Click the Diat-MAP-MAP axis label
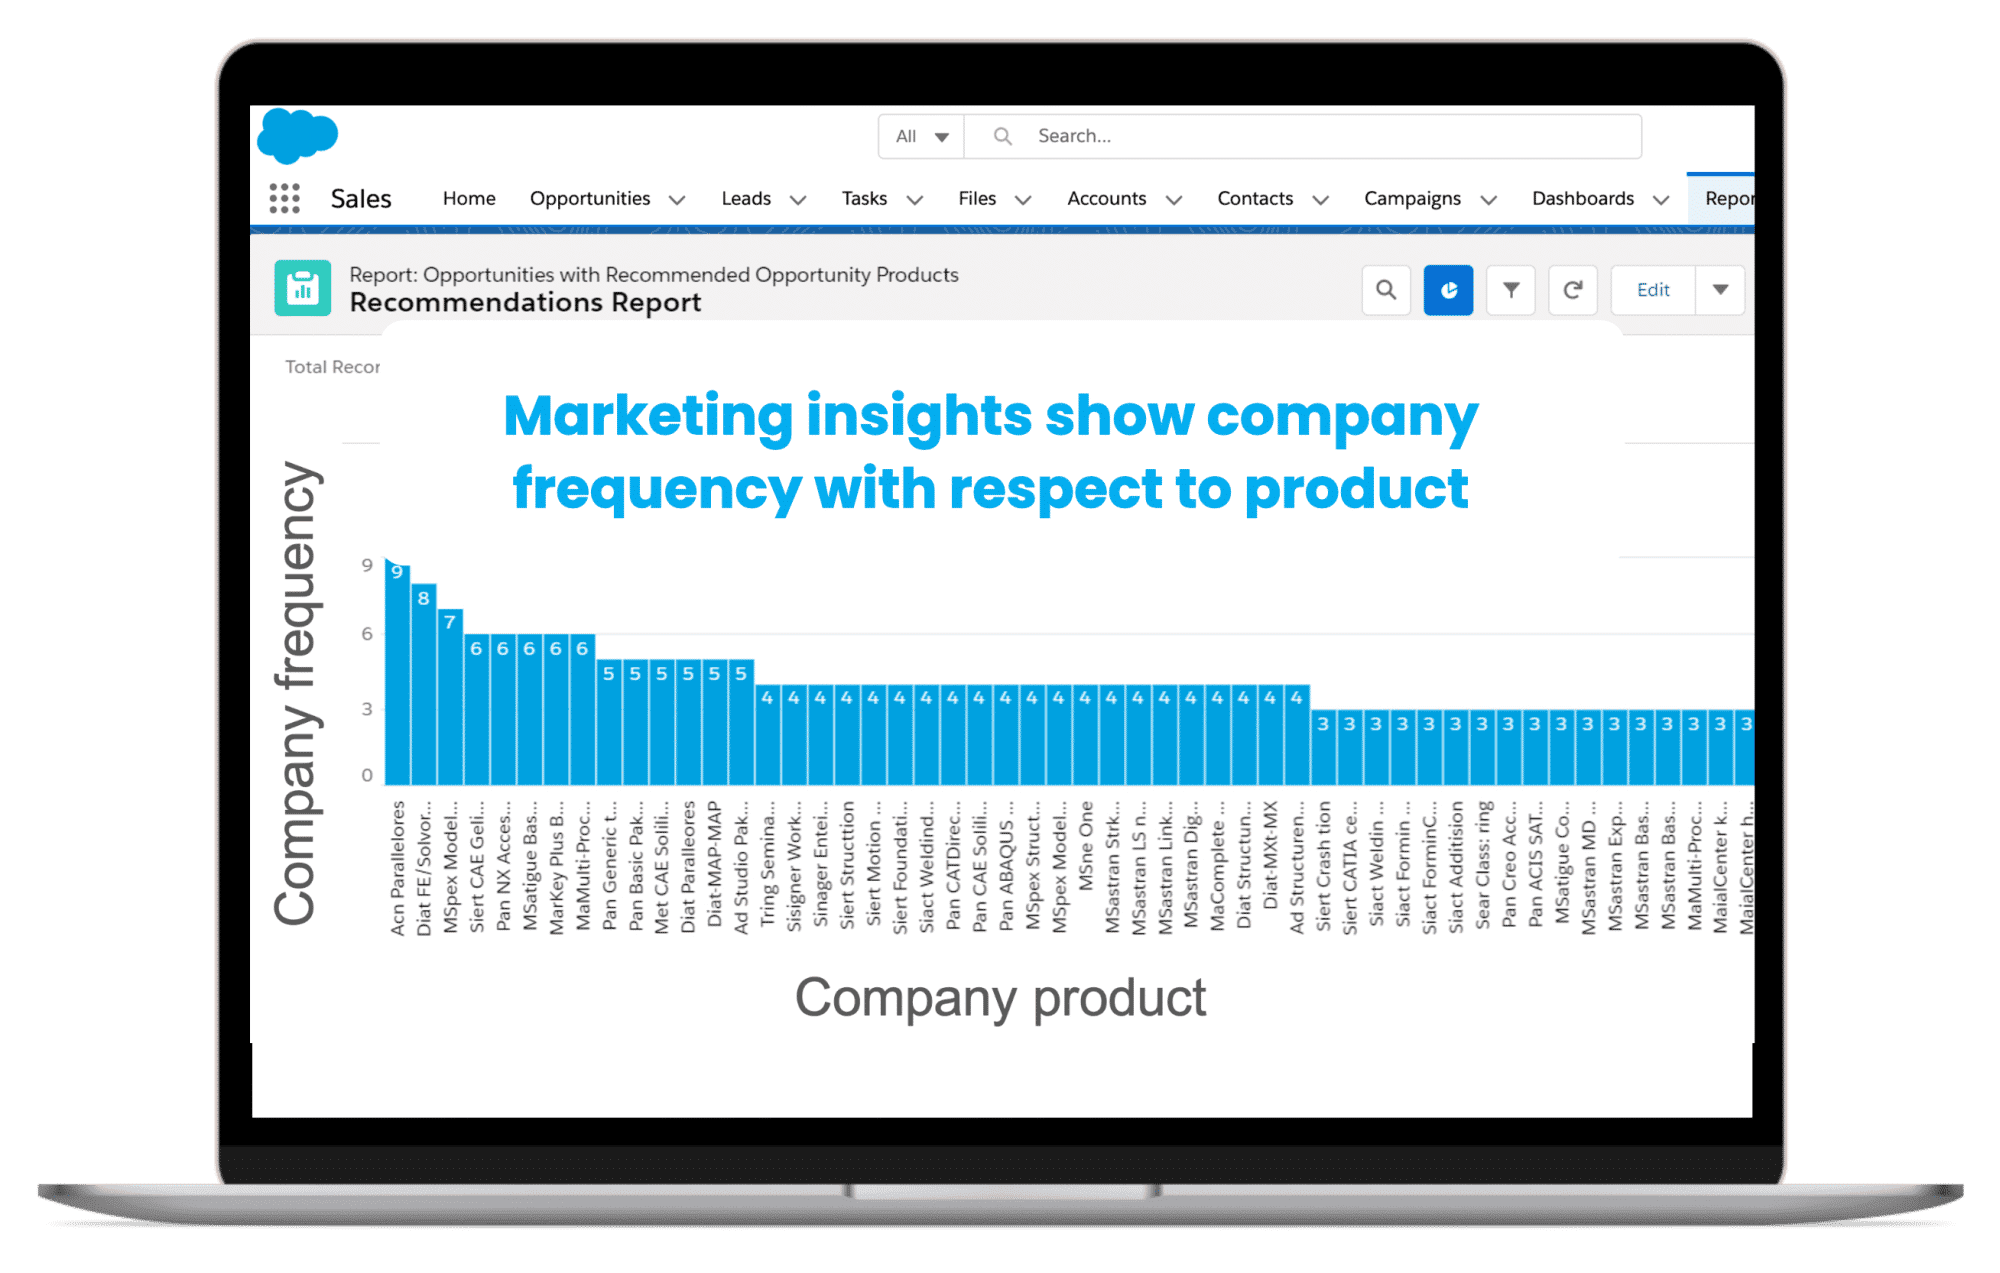The height and width of the screenshot is (1273, 2000). click(714, 863)
